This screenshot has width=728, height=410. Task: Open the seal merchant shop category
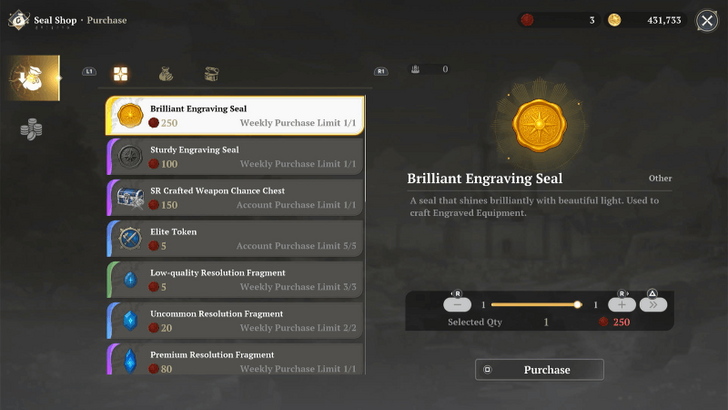pyautogui.click(x=31, y=78)
